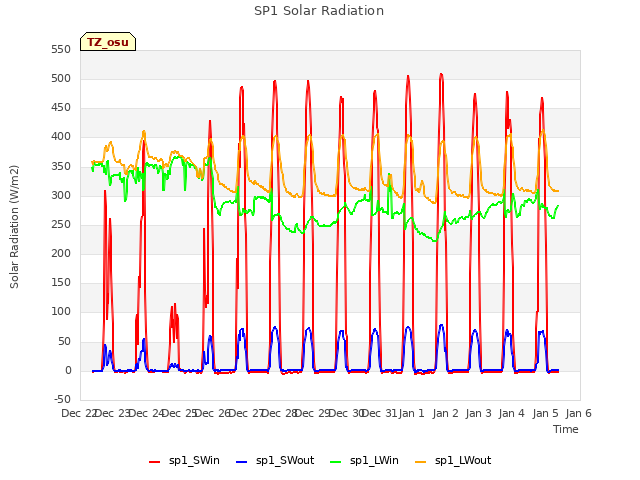Click the orange sp1_LWout legend swatch

(x=420, y=462)
